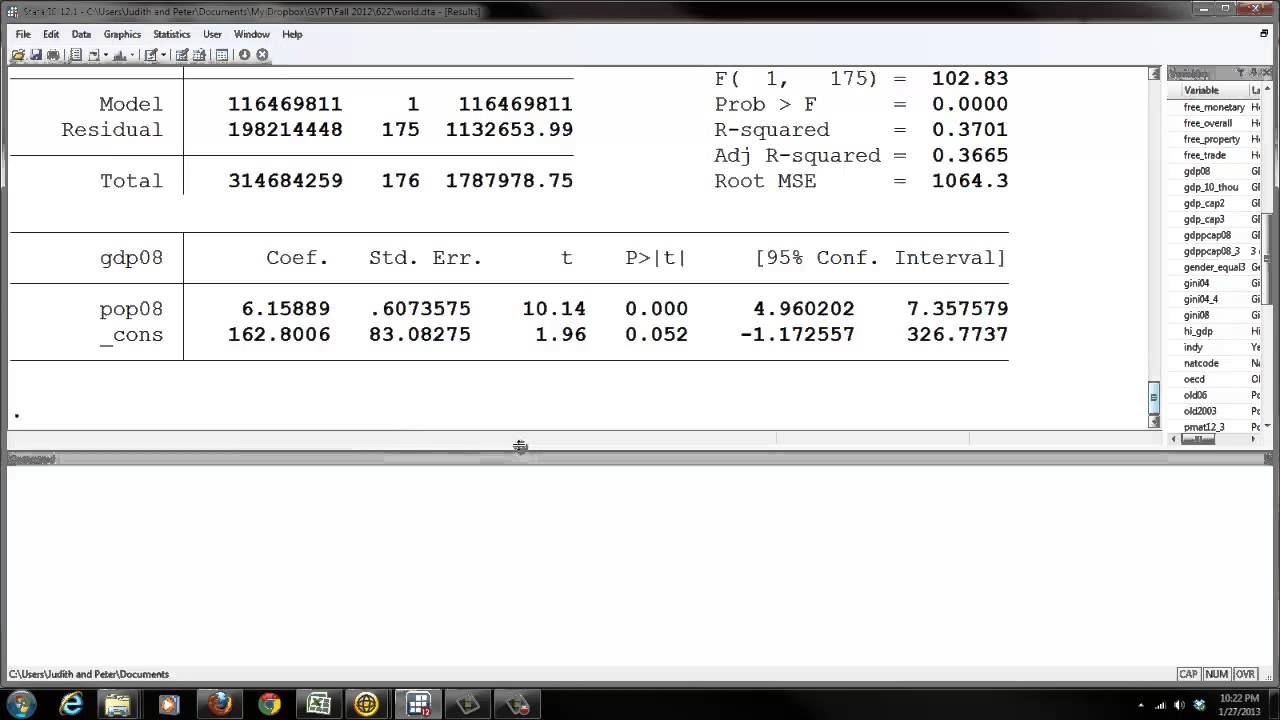This screenshot has height=720, width=1280.
Task: Open the Statistics menu
Action: pyautogui.click(x=171, y=34)
